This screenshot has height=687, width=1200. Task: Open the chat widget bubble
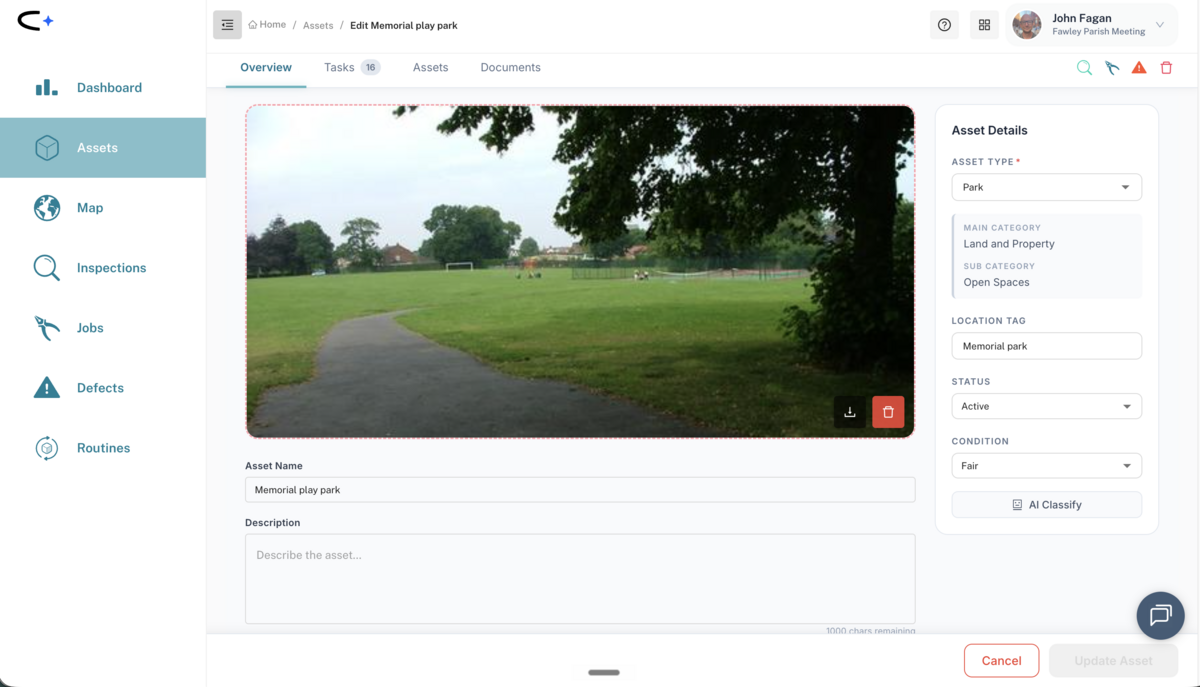(1161, 615)
